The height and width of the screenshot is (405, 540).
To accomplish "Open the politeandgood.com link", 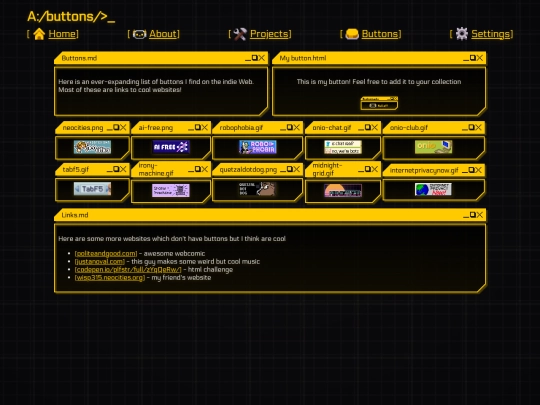I will pyautogui.click(x=106, y=253).
